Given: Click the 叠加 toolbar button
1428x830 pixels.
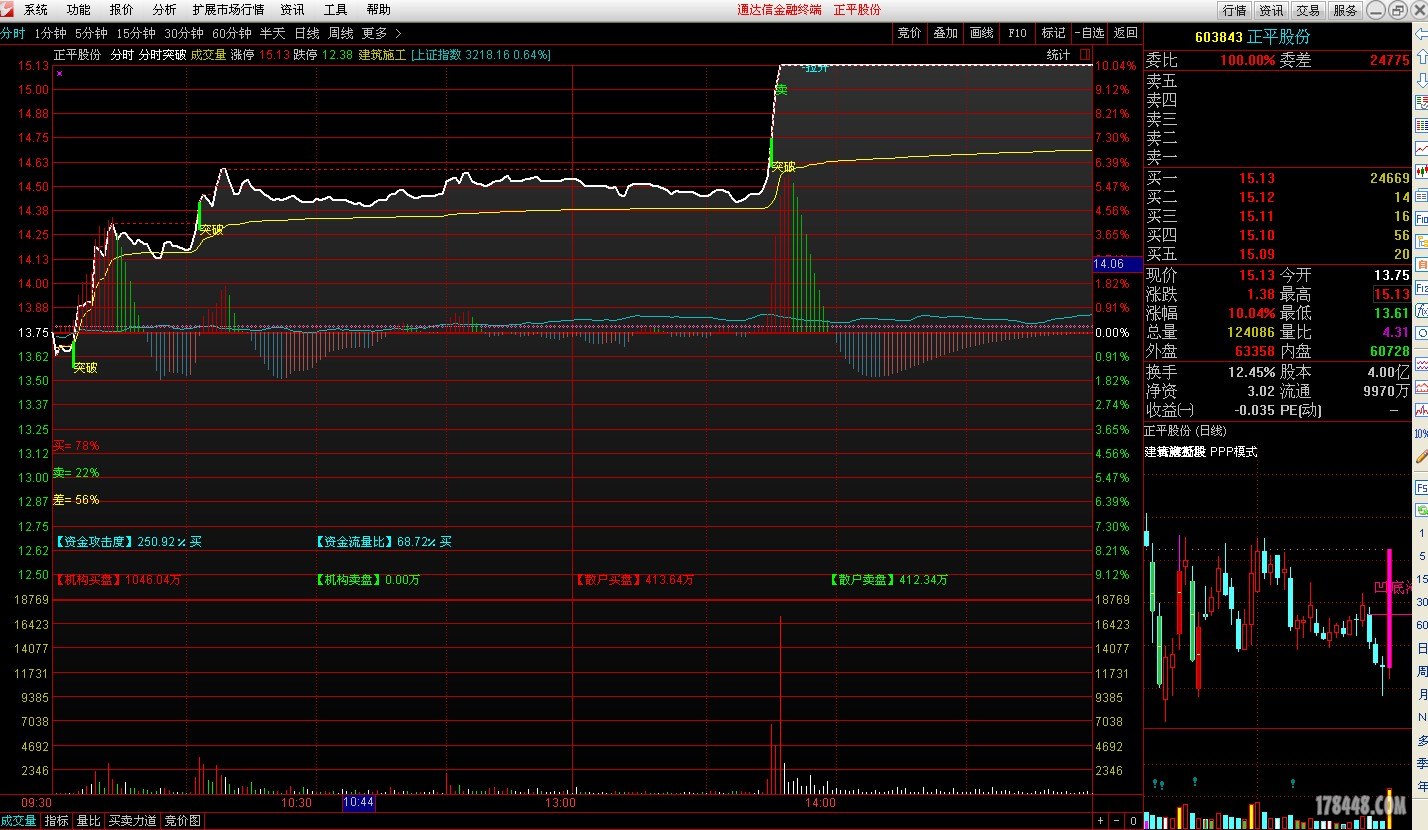Looking at the screenshot, I should click(x=945, y=32).
